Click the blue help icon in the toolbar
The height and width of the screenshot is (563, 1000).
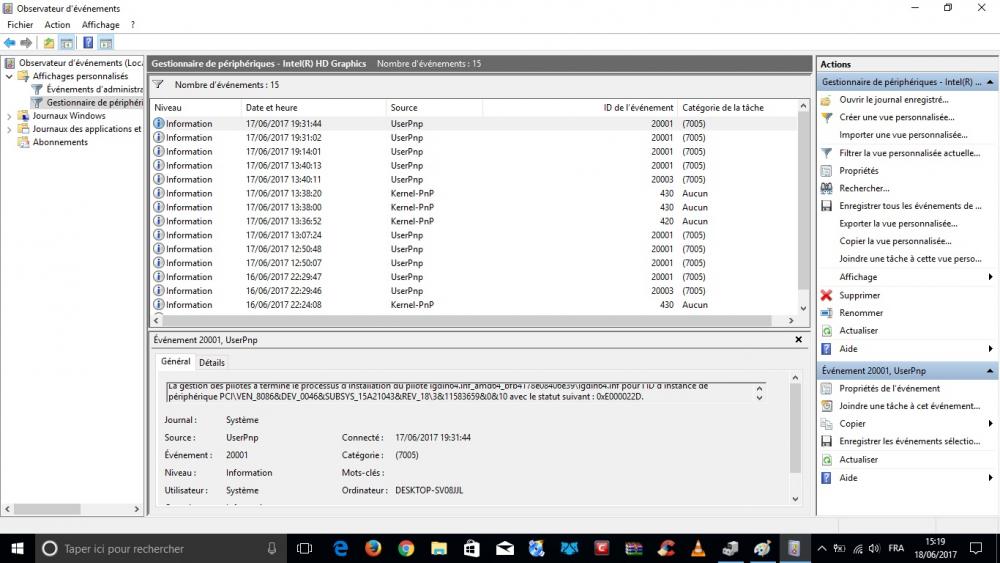88,43
